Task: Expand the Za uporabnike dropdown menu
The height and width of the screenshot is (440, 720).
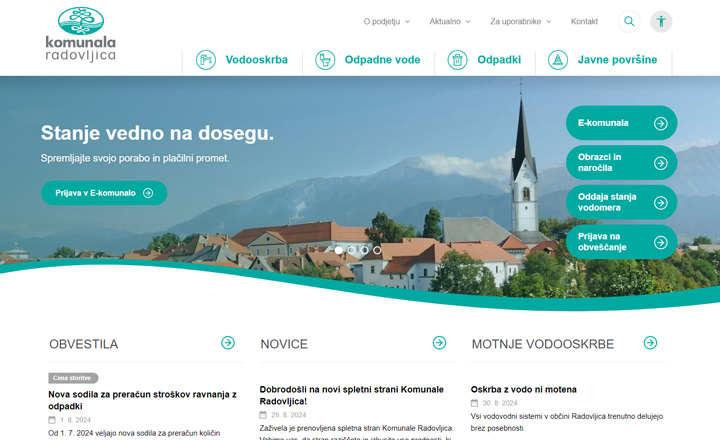Action: (x=521, y=22)
